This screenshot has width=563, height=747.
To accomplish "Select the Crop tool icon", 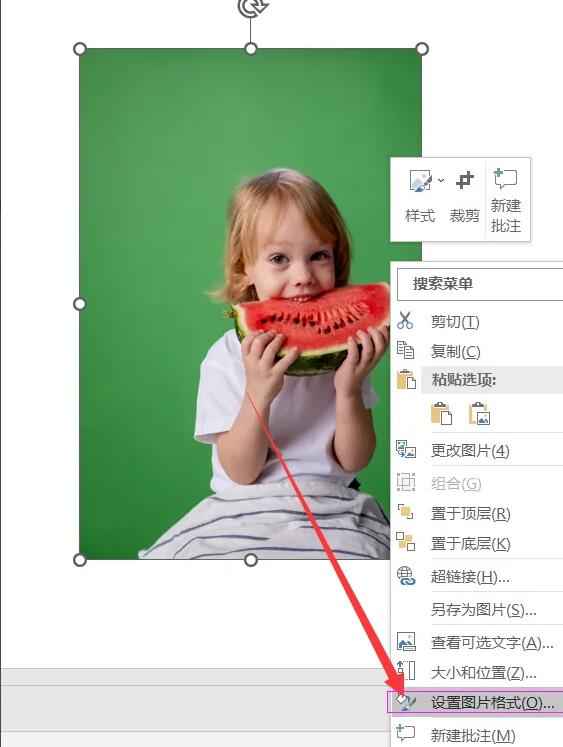I will 465,181.
